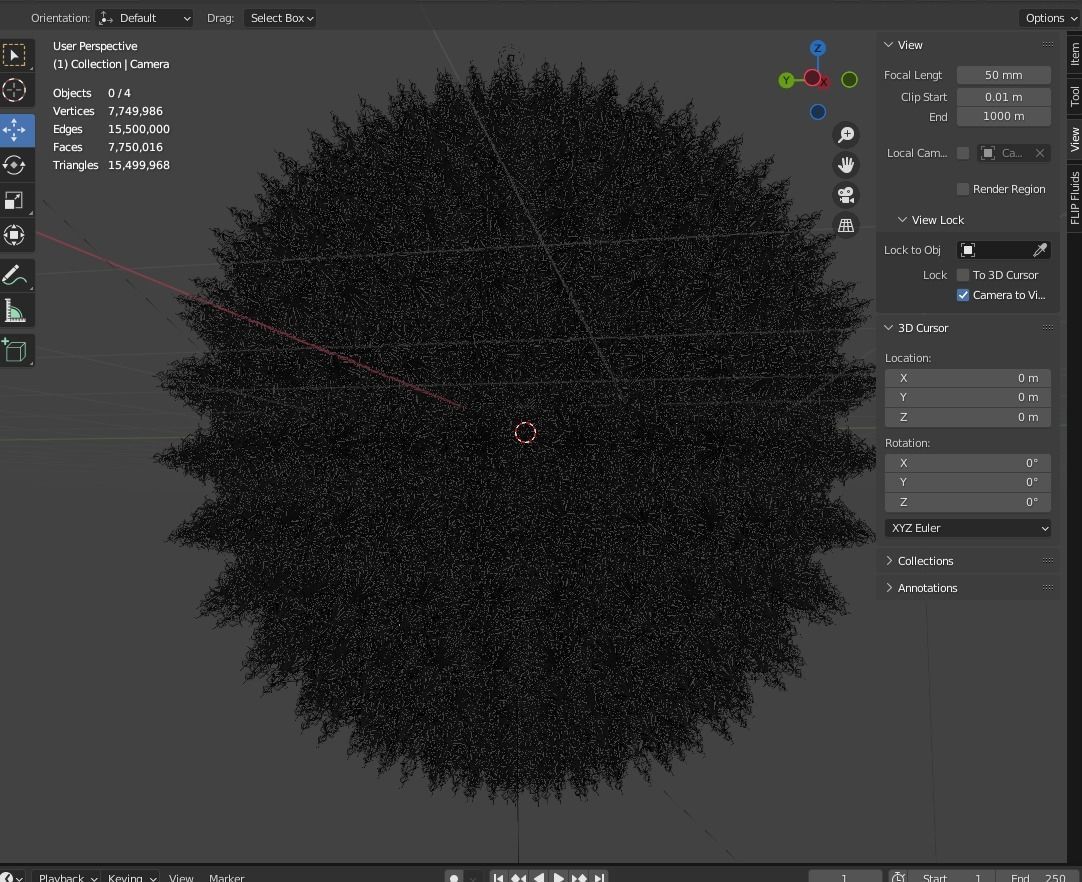Toggle camera view icon

coord(846,195)
